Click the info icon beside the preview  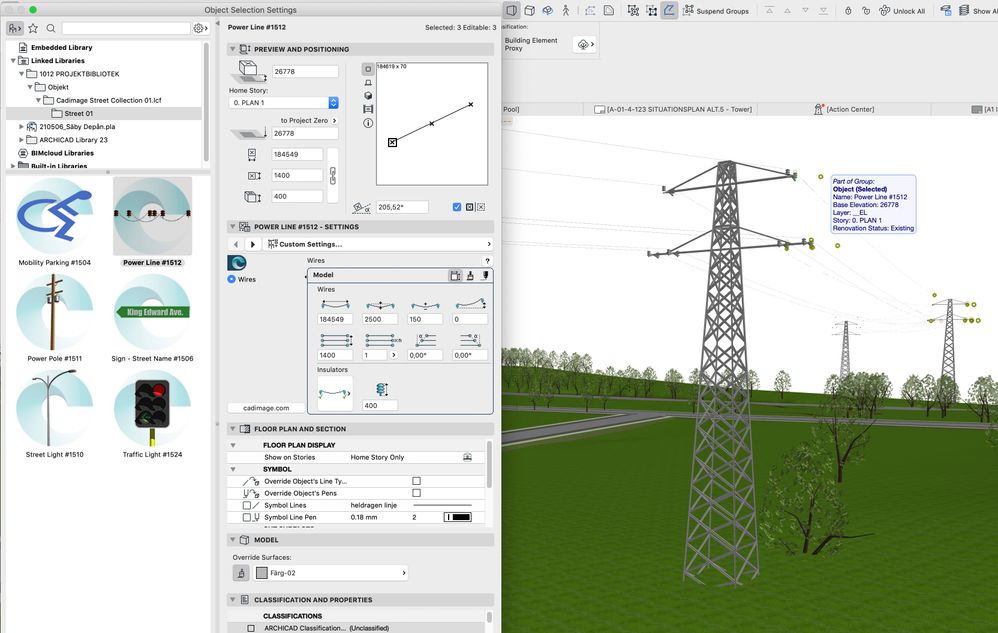click(368, 123)
